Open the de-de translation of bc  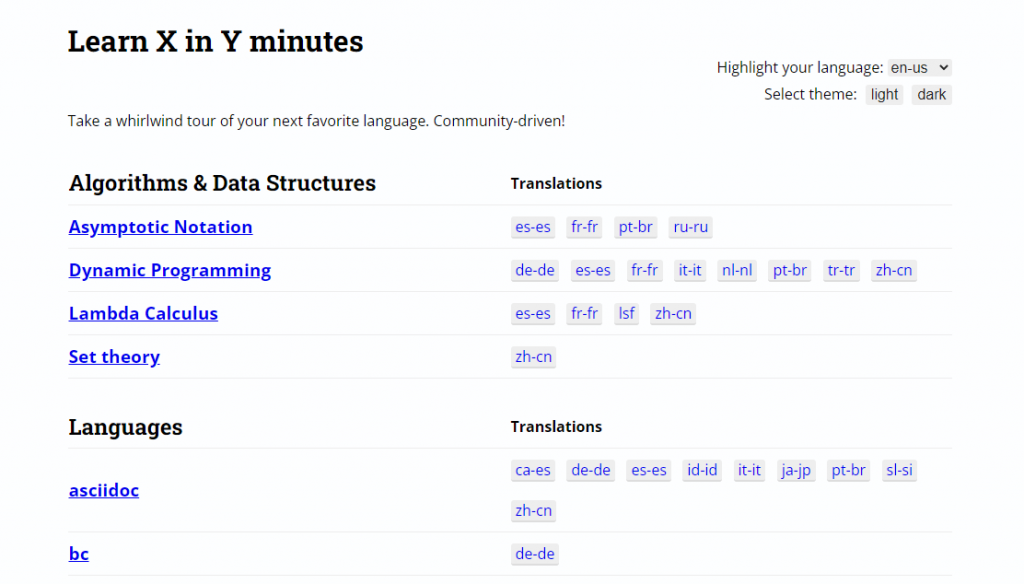pyautogui.click(x=534, y=553)
